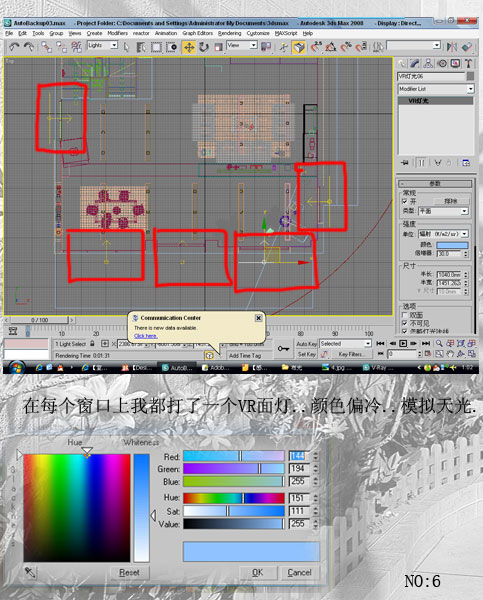Image resolution: width=483 pixels, height=600 pixels.
Task: Click the Mirror tool icon
Action: coord(452,47)
